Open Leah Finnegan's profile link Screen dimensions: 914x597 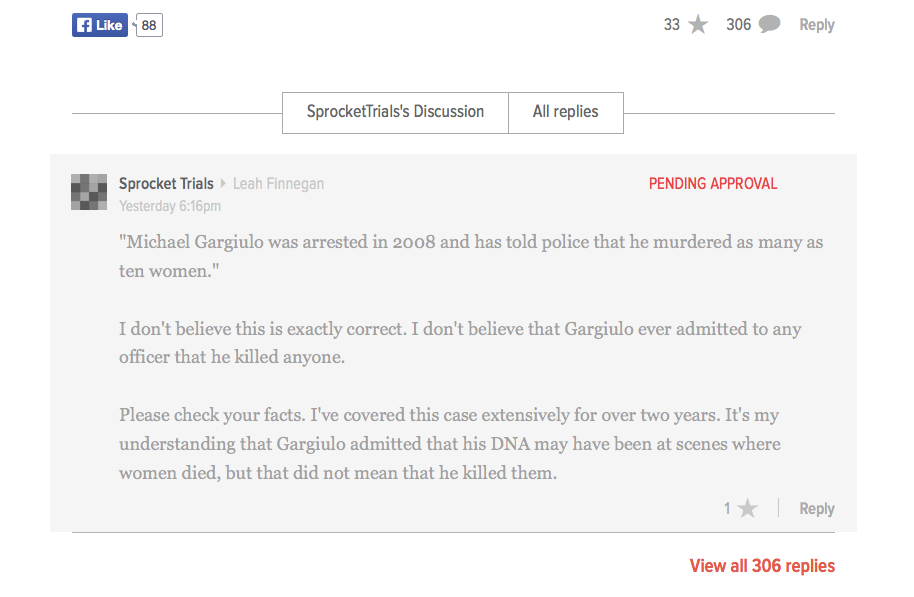[x=279, y=184]
